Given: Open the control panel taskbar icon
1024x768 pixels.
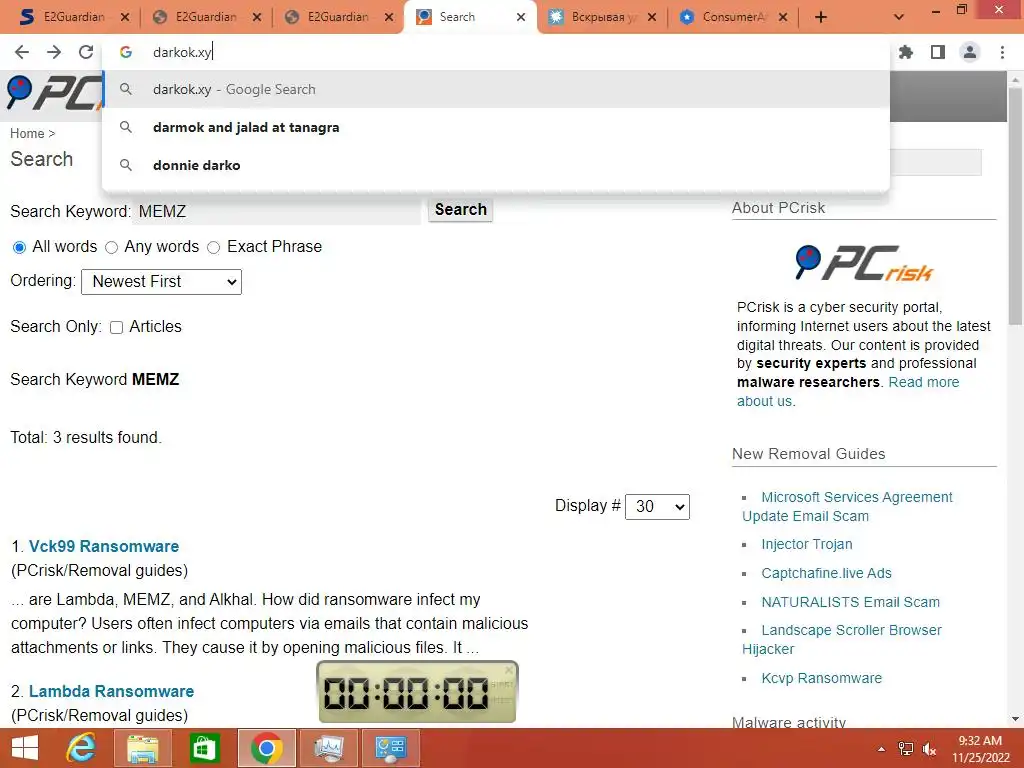Looking at the screenshot, I should (x=391, y=748).
